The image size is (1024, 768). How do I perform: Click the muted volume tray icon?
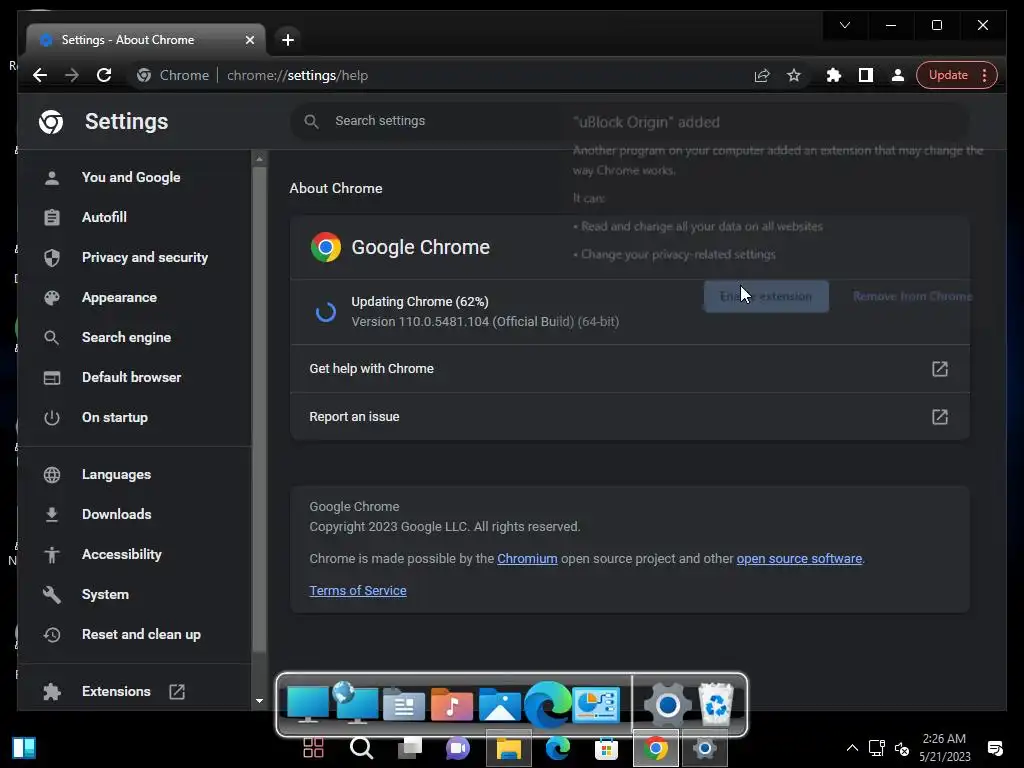[902, 748]
